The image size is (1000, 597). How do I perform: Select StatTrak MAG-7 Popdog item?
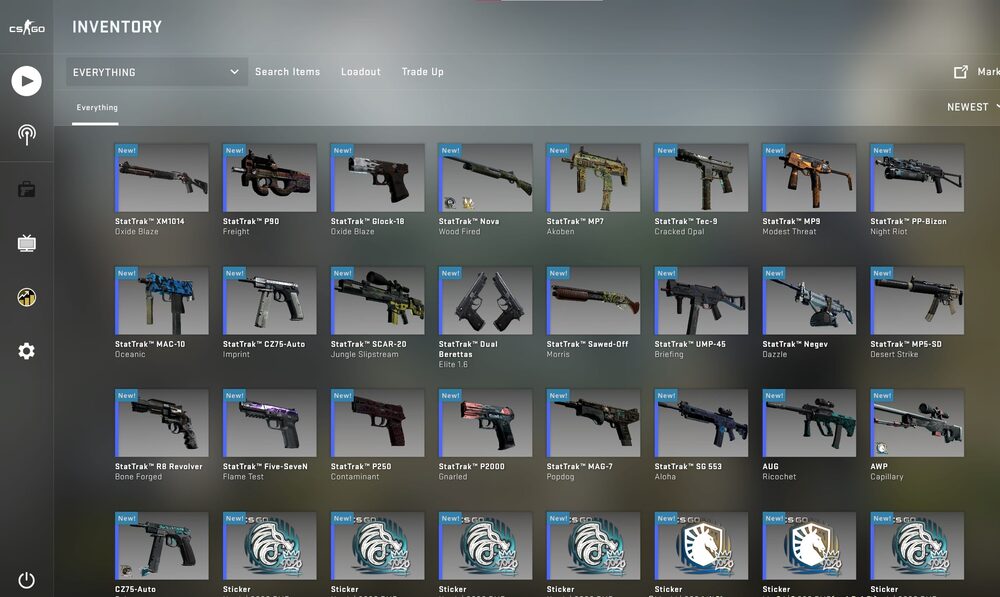click(593, 422)
